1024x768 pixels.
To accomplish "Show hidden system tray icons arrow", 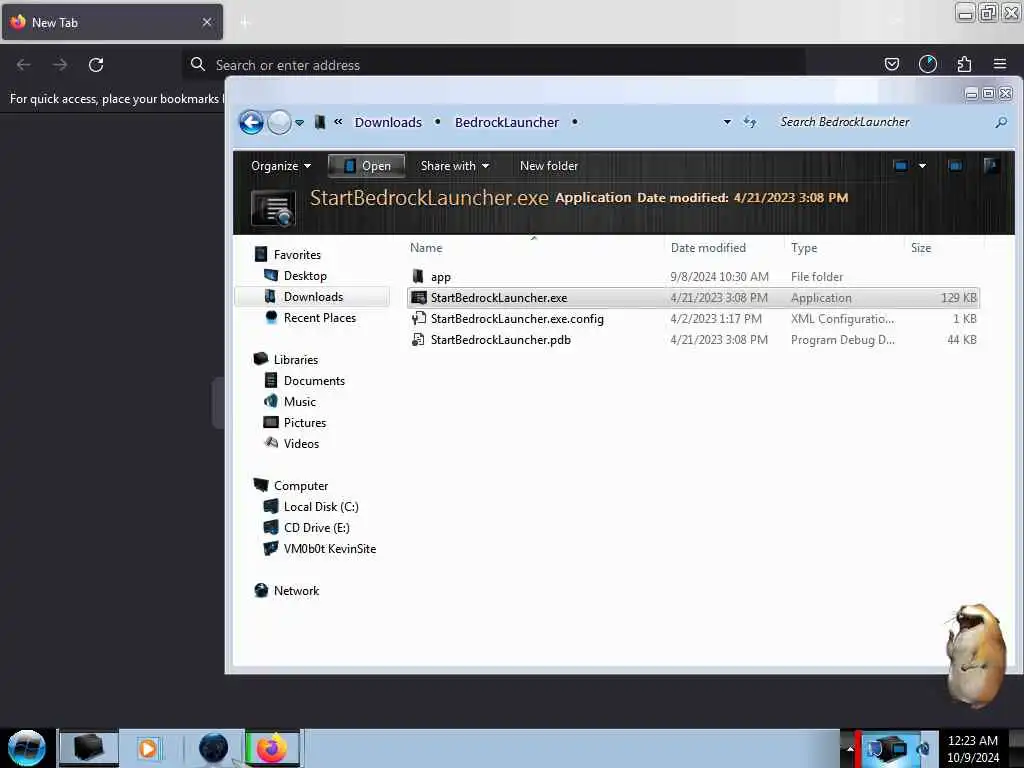I will point(850,748).
